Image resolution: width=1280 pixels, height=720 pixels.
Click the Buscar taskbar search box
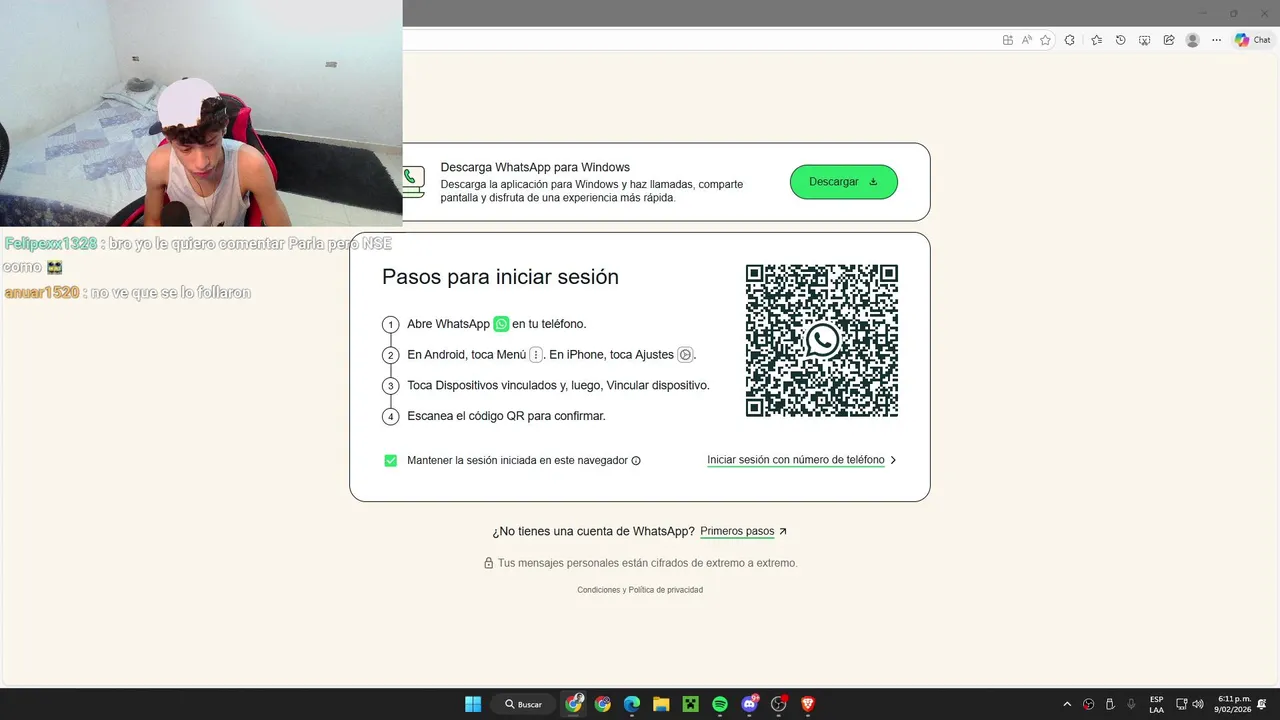pos(524,704)
